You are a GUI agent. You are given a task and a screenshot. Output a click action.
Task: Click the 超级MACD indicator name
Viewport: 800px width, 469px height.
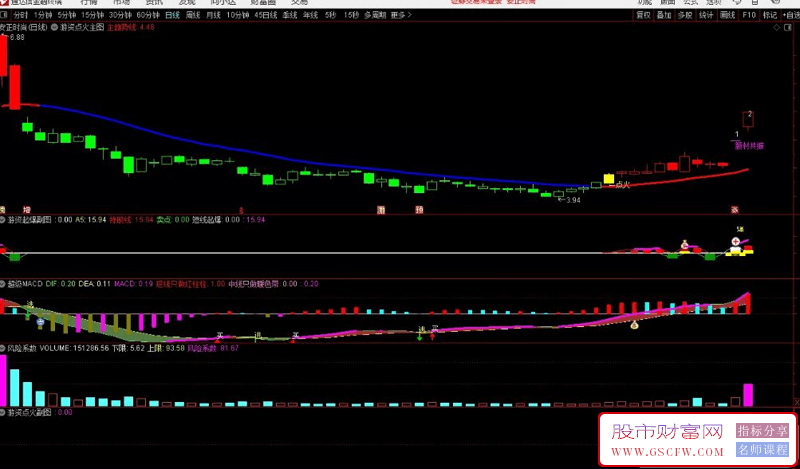pyautogui.click(x=25, y=284)
